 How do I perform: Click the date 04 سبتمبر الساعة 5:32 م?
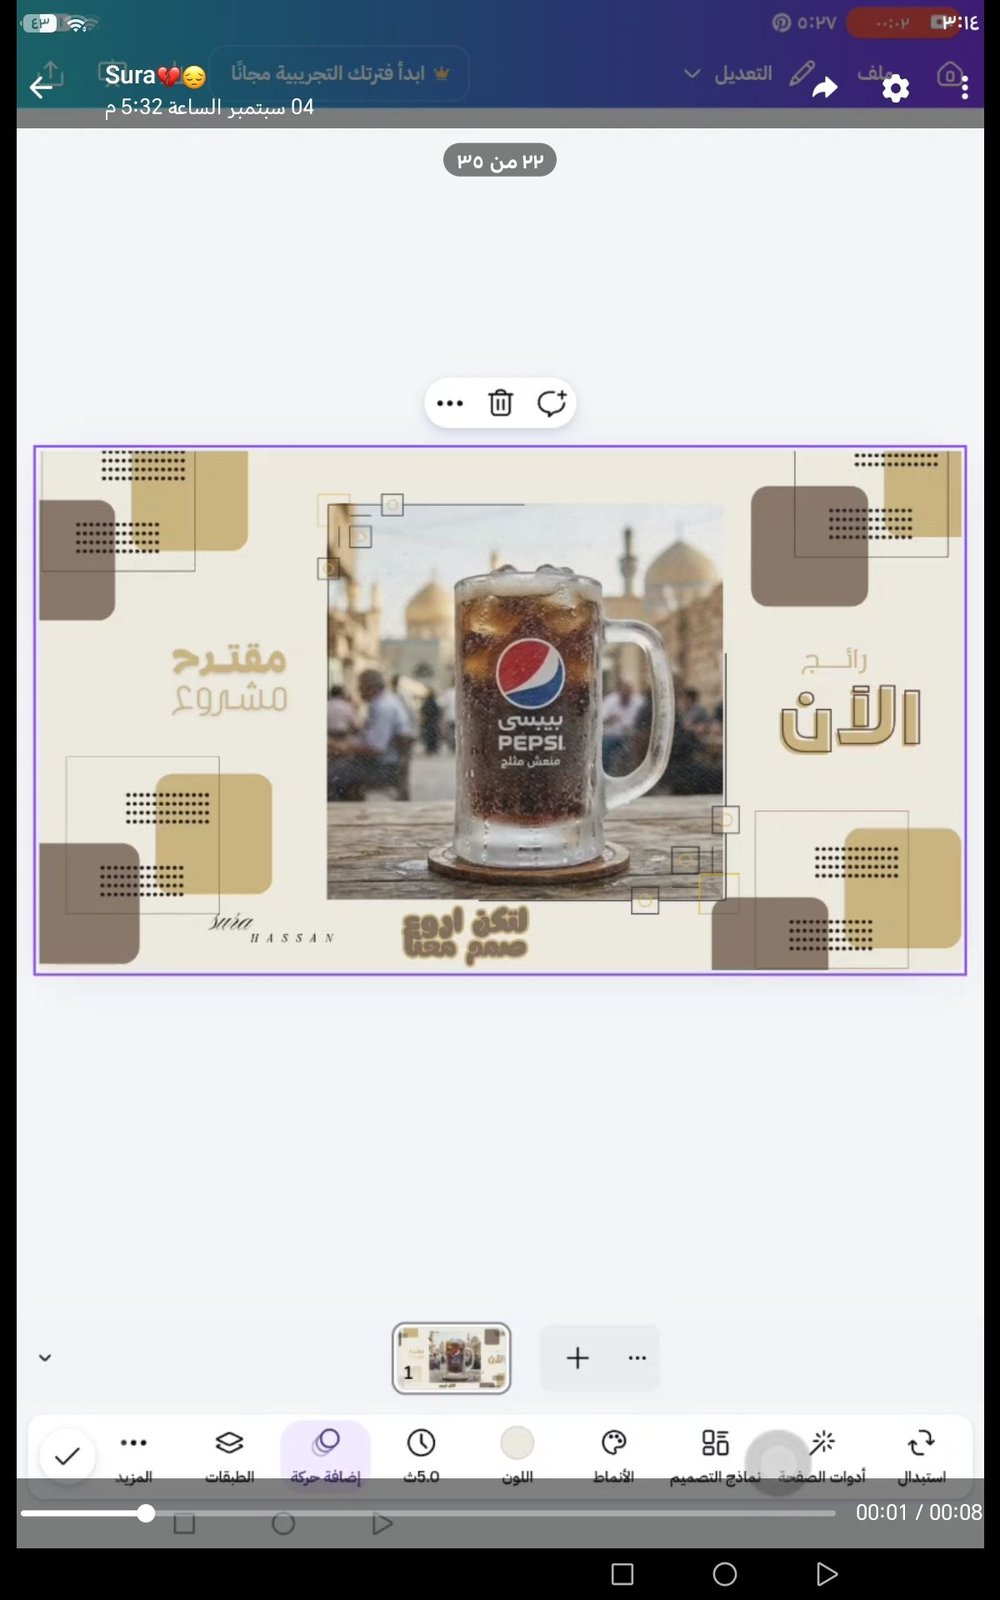209,107
